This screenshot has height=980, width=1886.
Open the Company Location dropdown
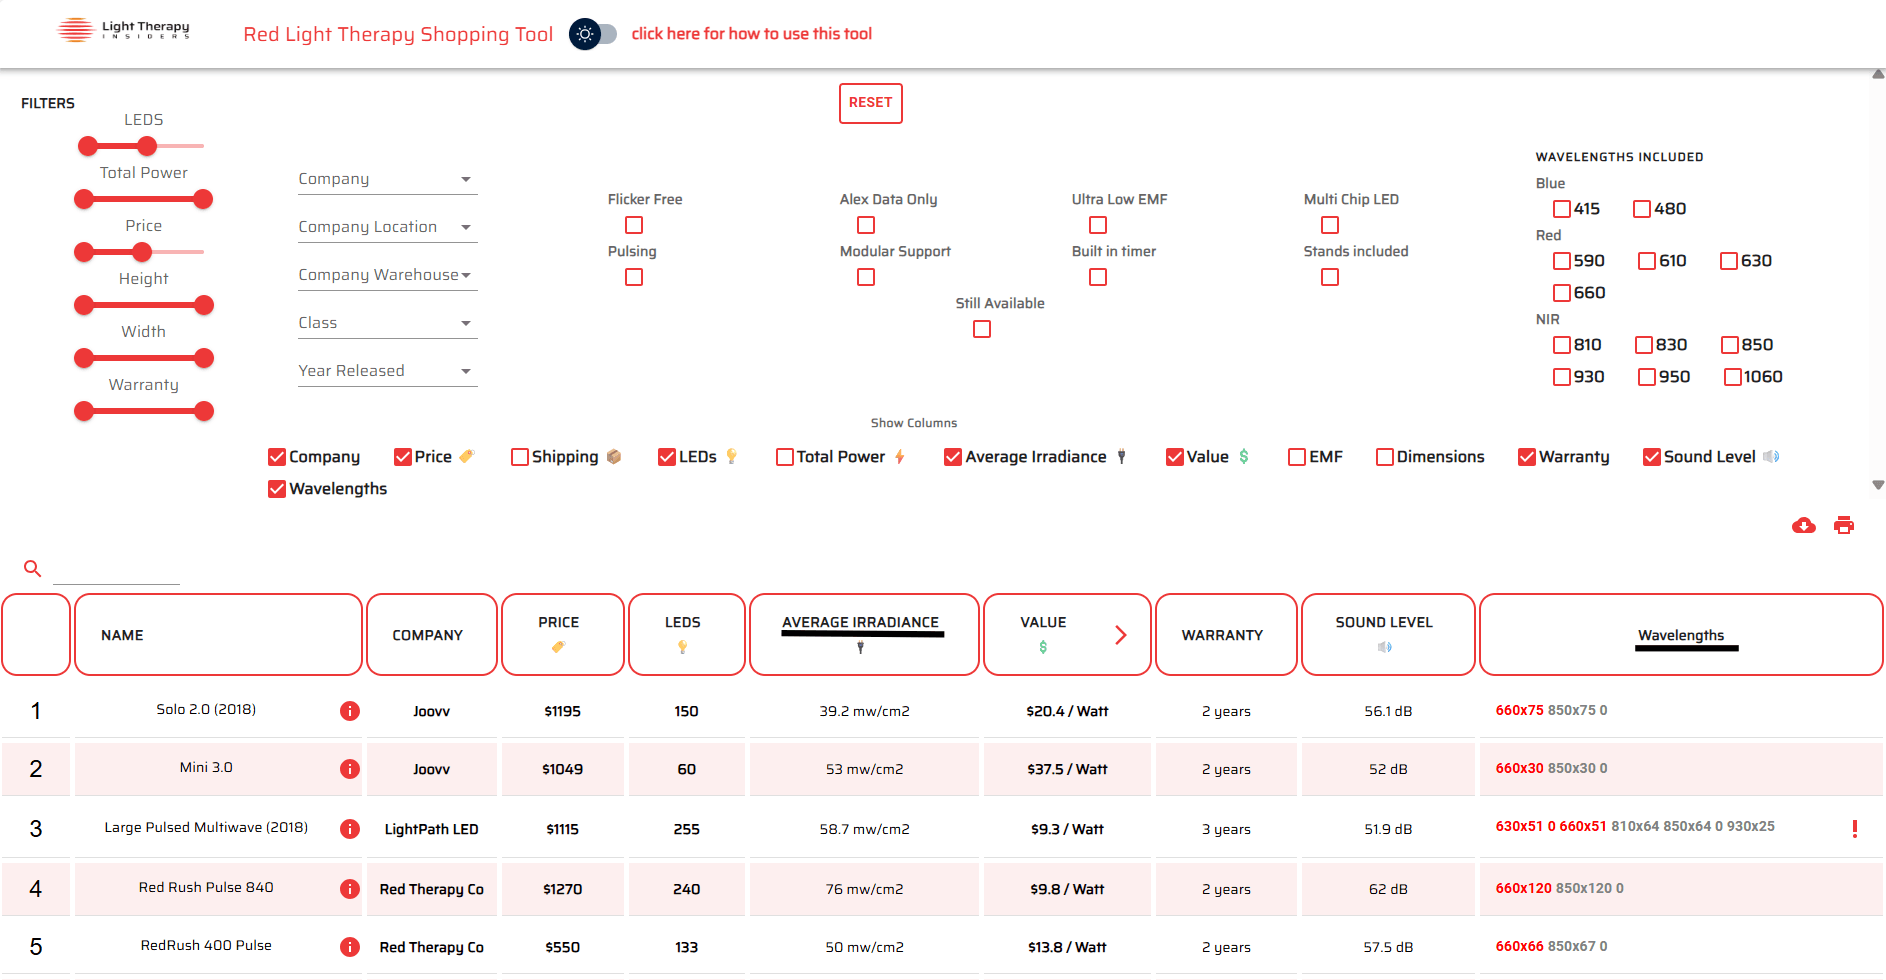click(388, 227)
